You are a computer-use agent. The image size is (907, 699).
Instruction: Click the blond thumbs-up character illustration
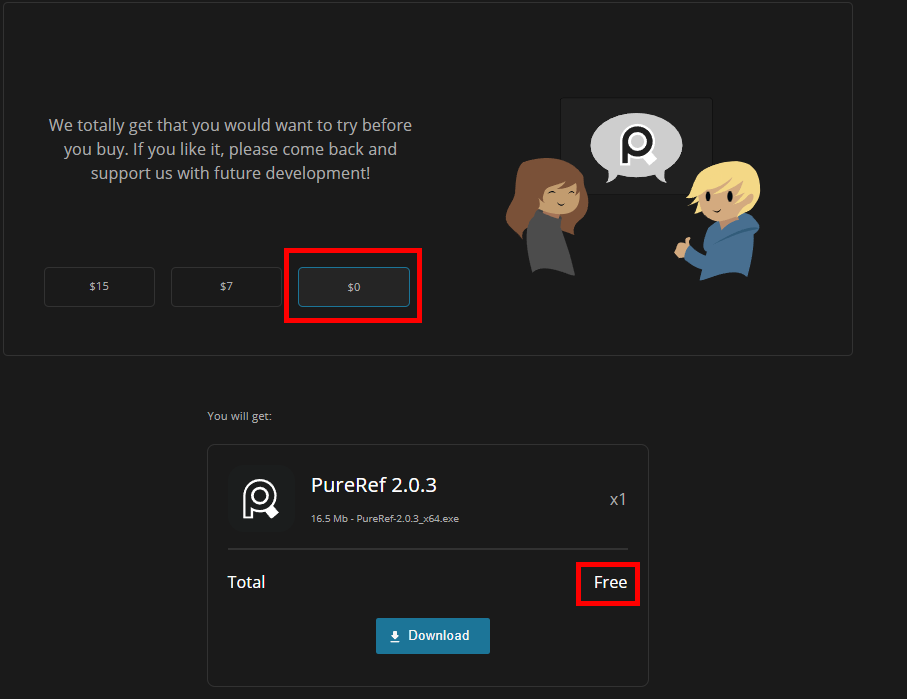click(x=719, y=221)
